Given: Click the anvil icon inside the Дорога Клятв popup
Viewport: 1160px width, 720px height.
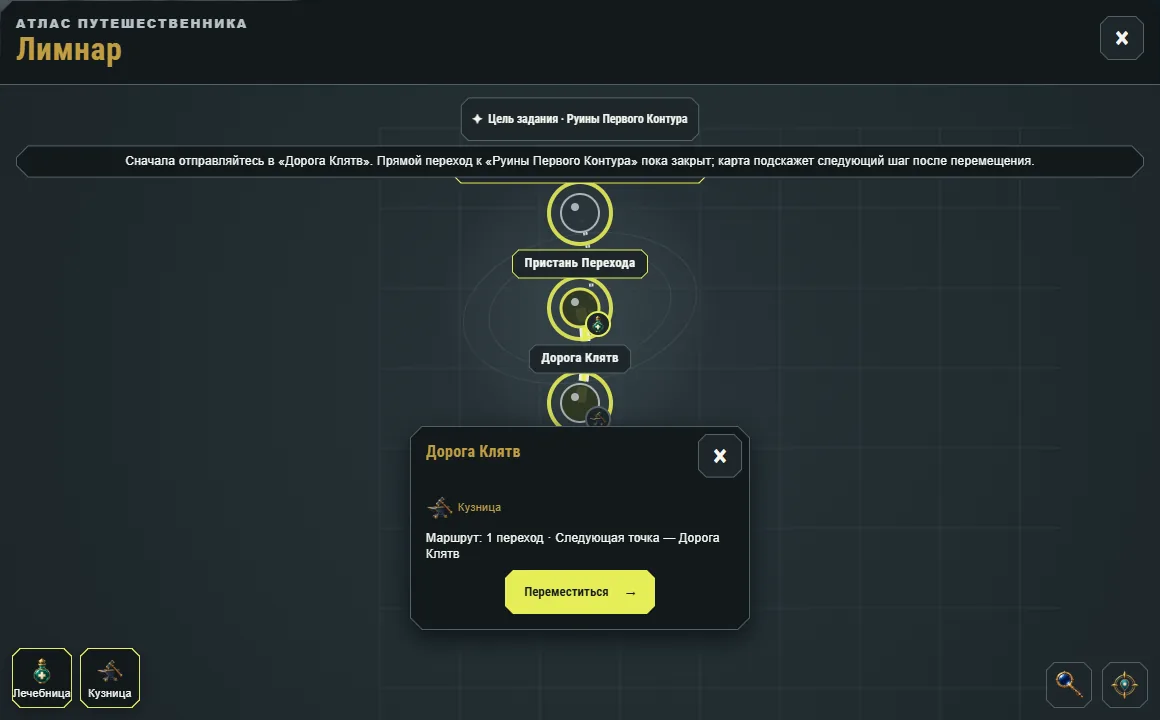Looking at the screenshot, I should point(439,508).
